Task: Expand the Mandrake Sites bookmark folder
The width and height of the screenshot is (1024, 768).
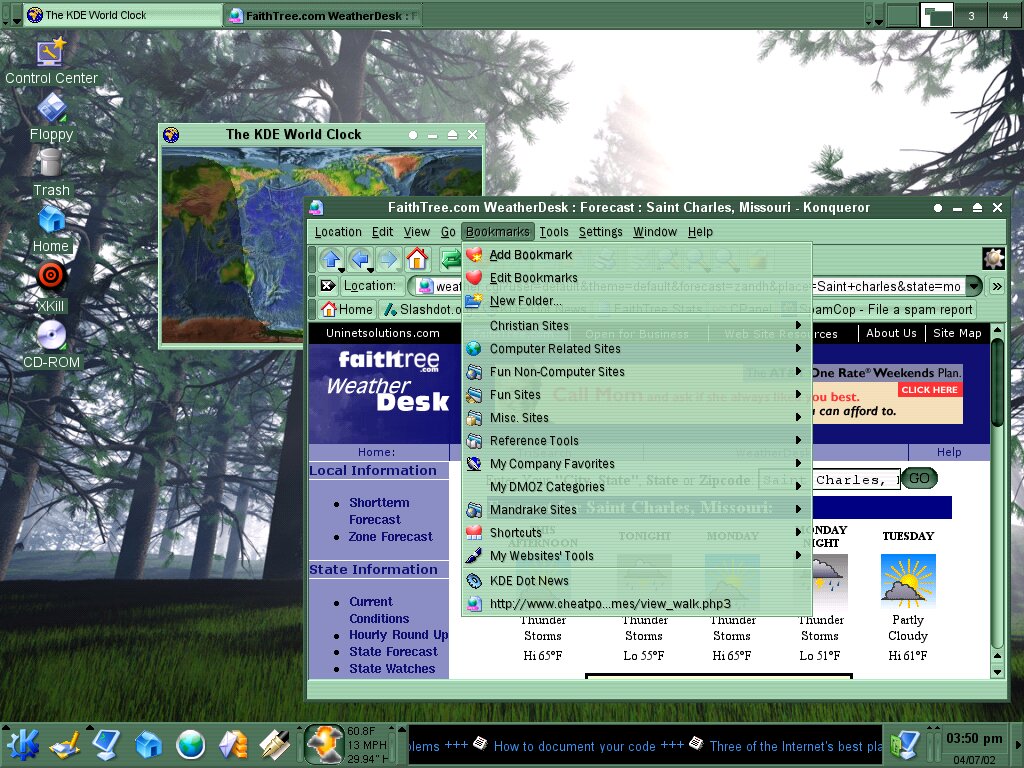Action: [x=637, y=509]
